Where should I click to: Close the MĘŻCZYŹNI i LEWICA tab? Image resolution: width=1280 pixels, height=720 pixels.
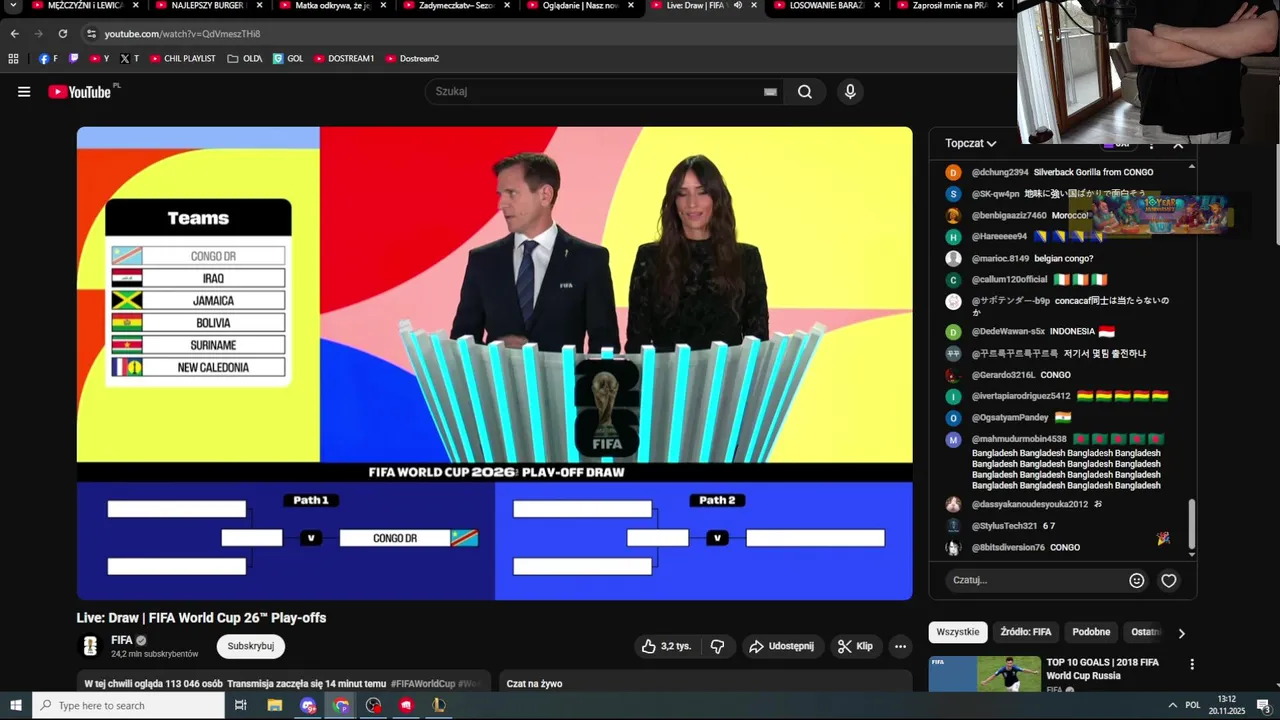[x=138, y=5]
